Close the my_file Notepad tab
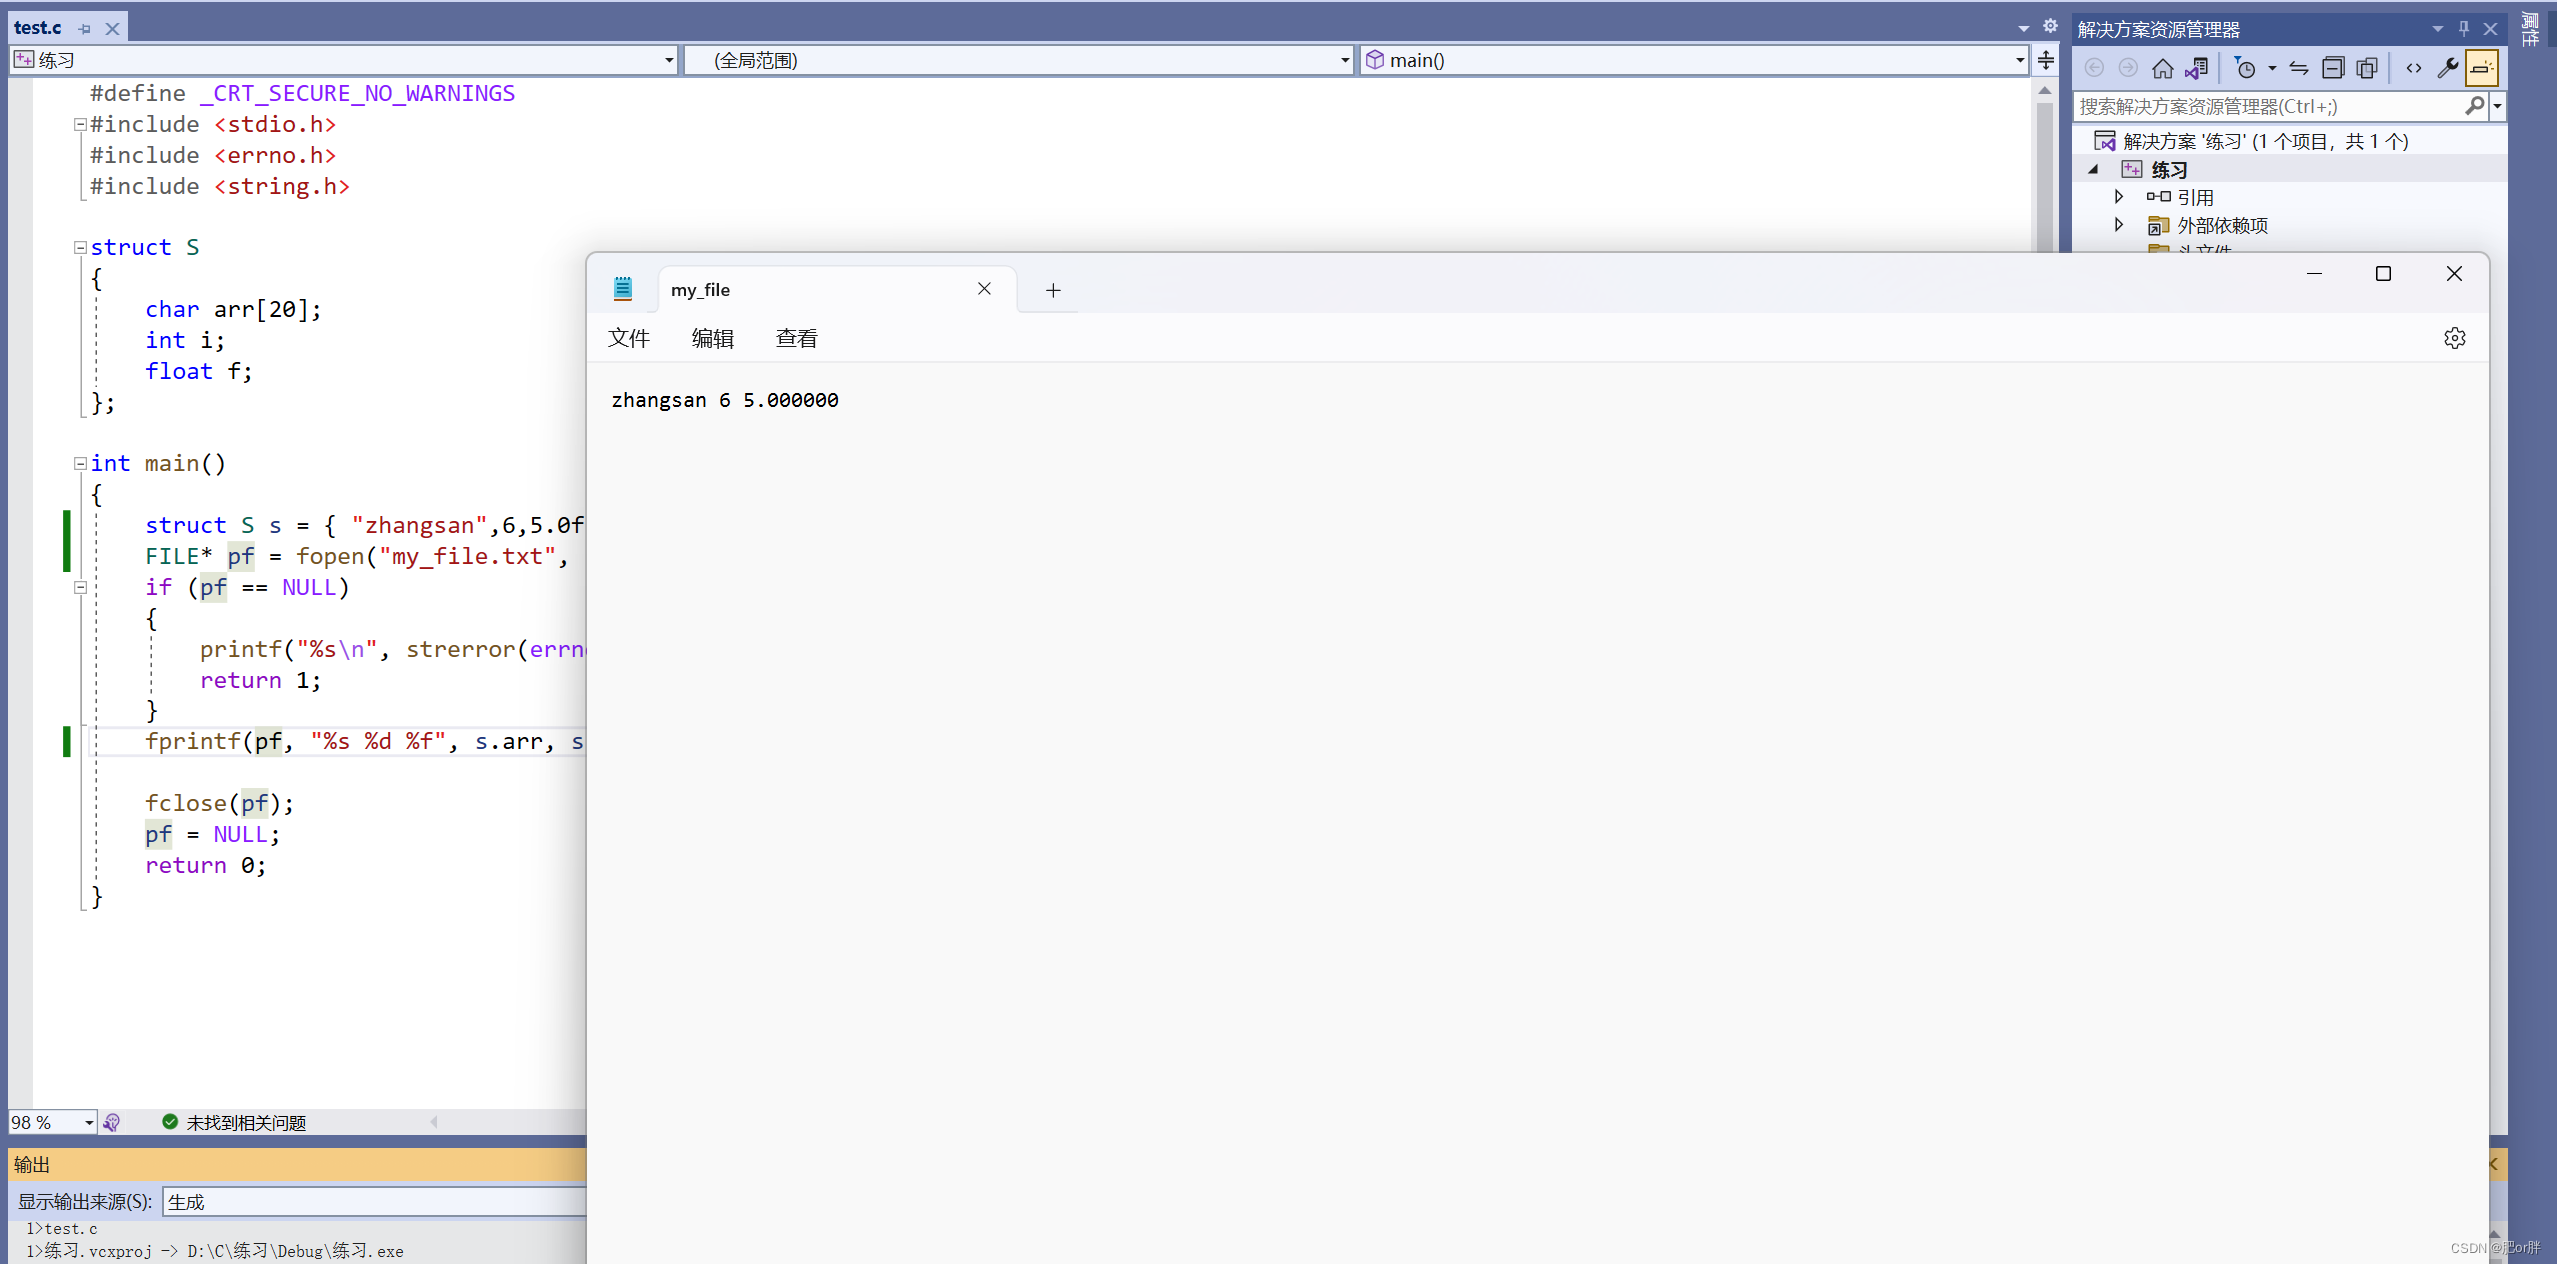Image resolution: width=2557 pixels, height=1264 pixels. tap(984, 289)
